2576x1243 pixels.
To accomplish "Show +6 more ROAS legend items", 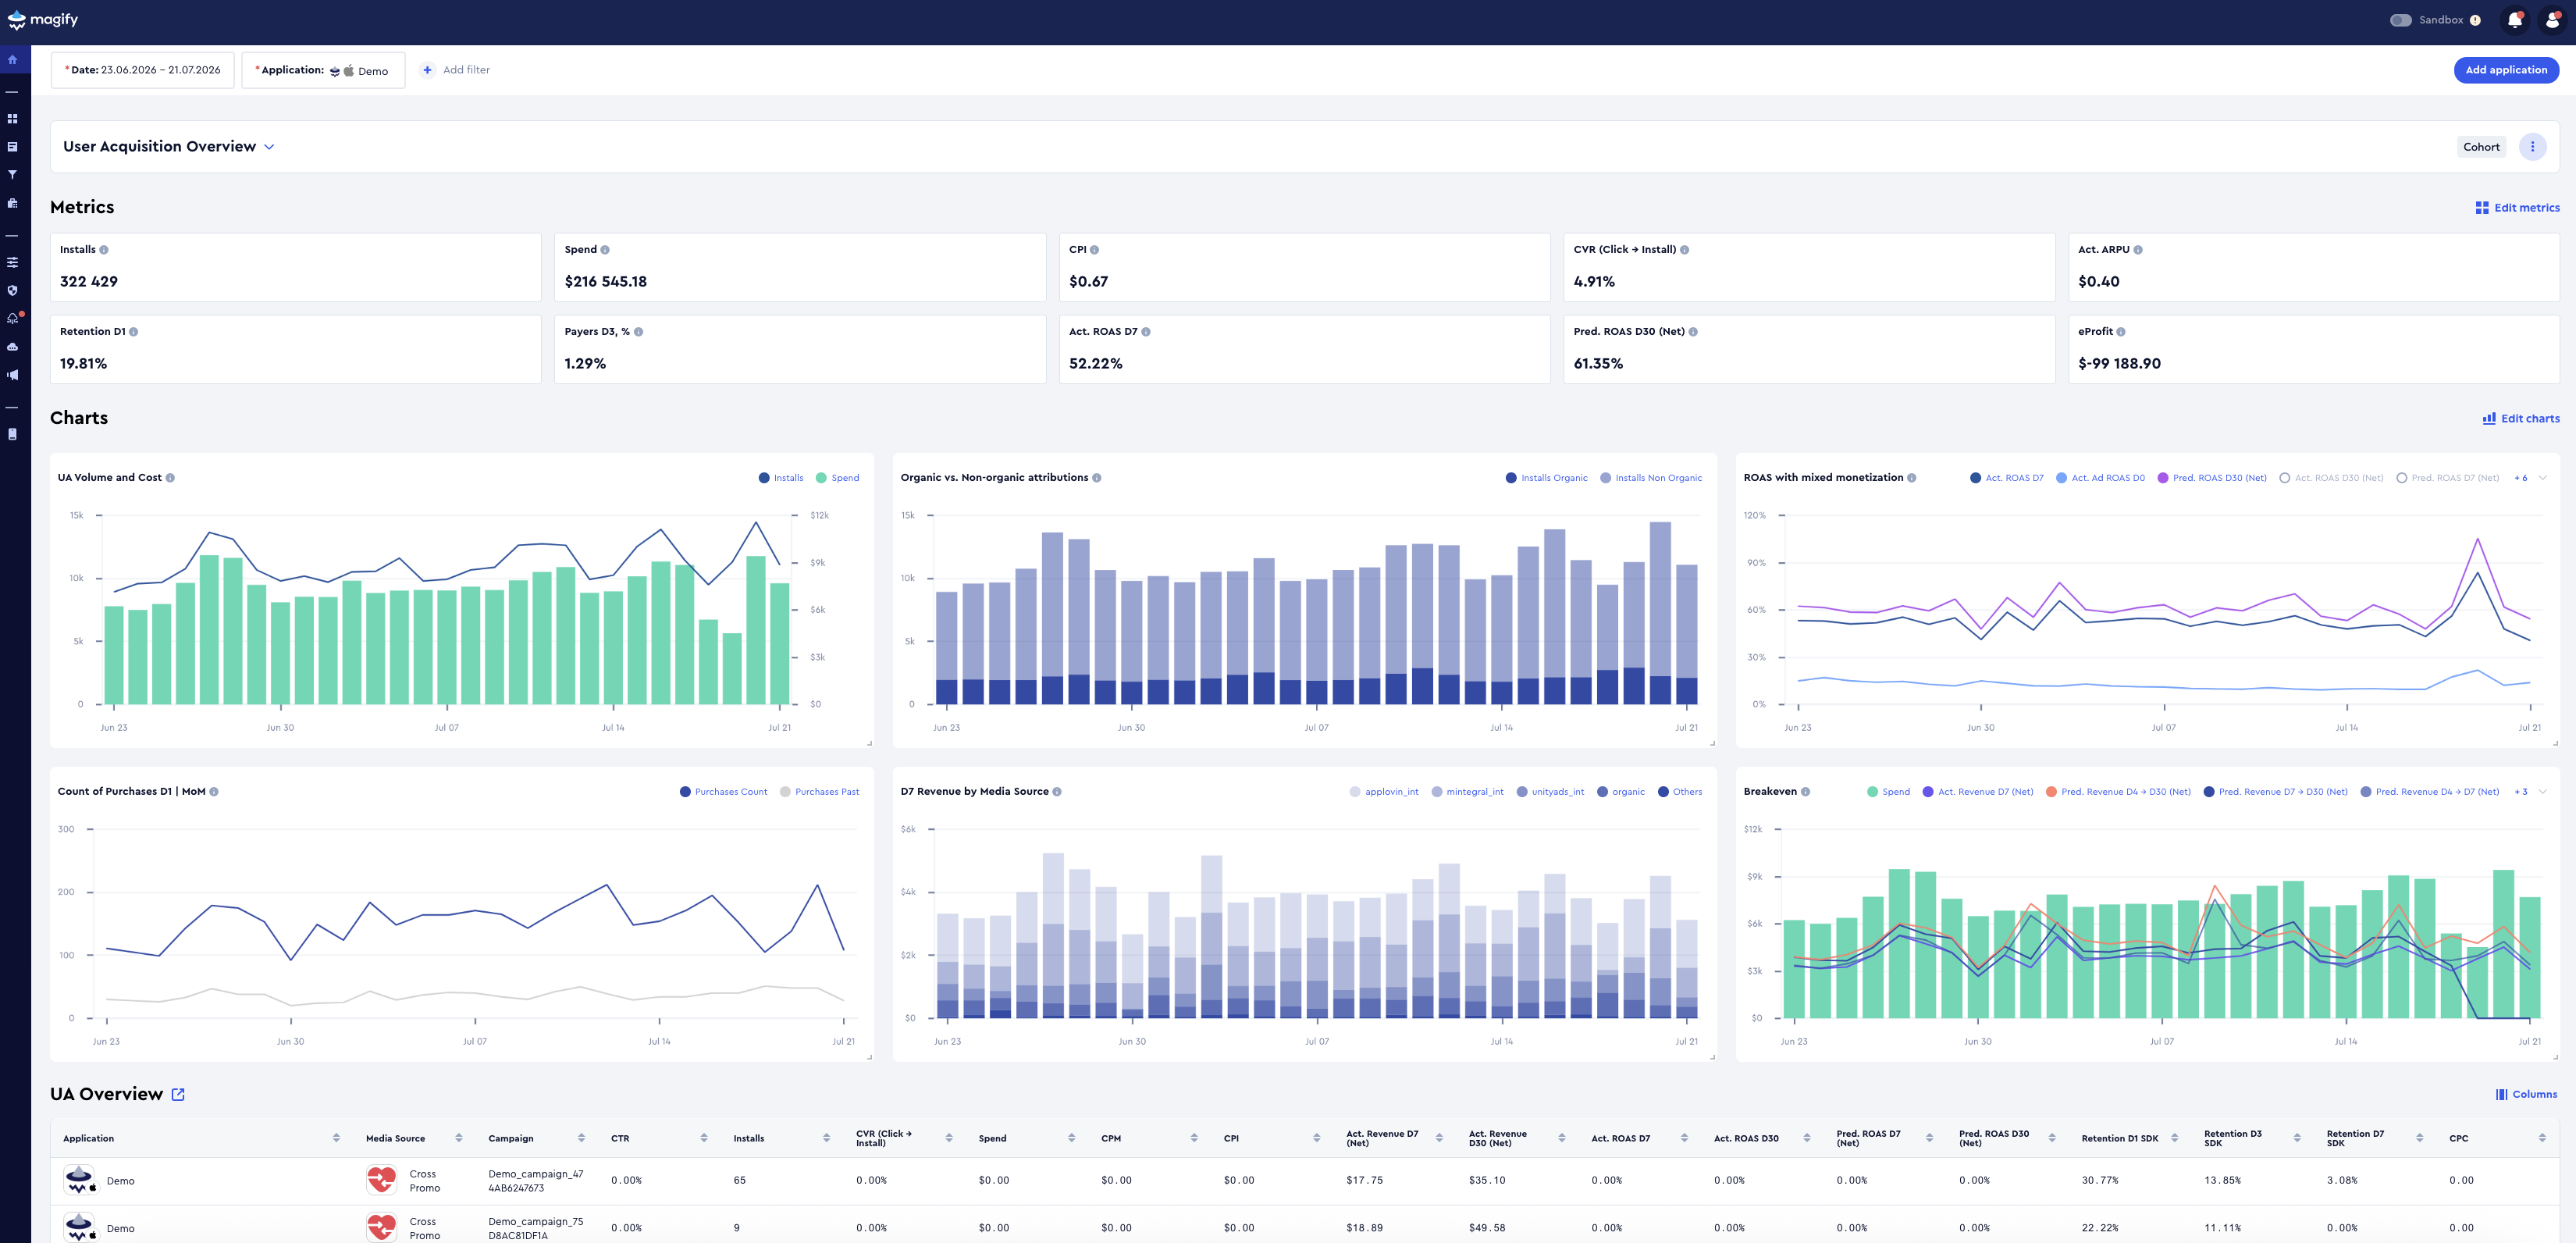I will point(2521,478).
